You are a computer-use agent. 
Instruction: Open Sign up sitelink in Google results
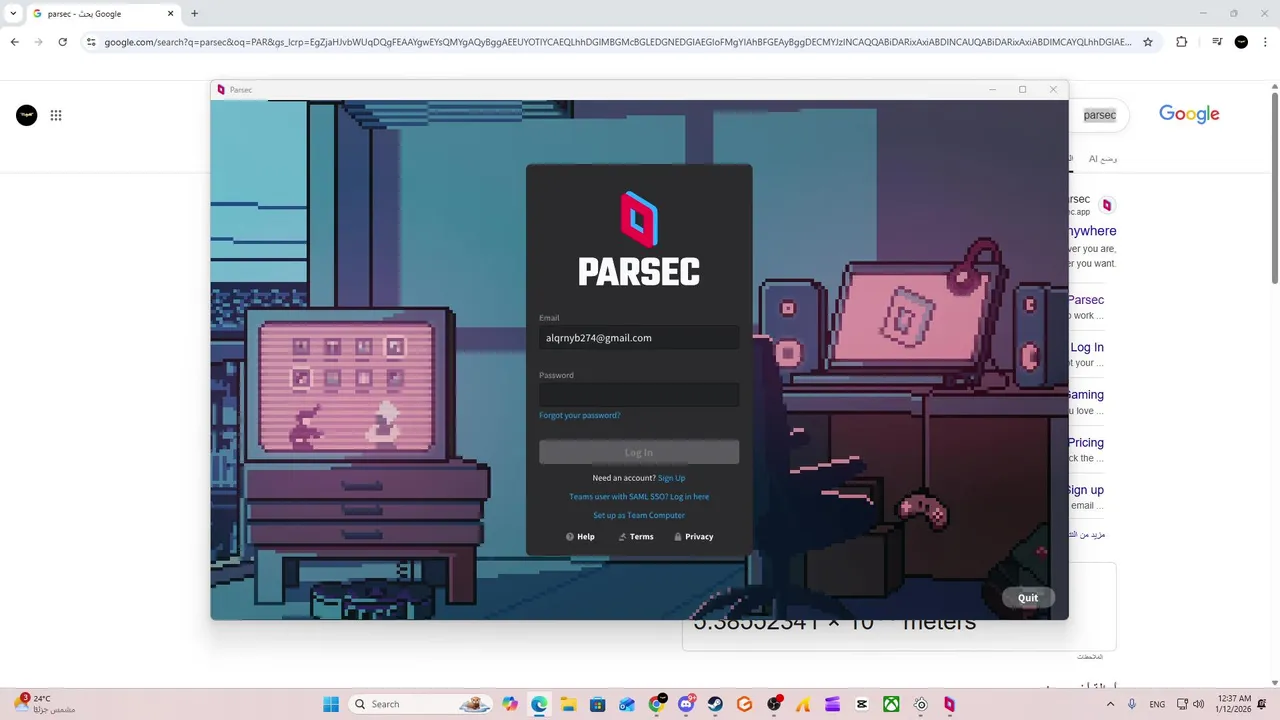pyautogui.click(x=1086, y=490)
